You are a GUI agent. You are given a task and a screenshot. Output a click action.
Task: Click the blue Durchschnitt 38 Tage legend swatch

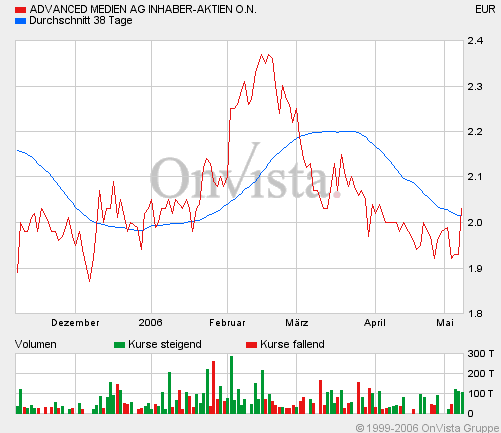pyautogui.click(x=20, y=21)
